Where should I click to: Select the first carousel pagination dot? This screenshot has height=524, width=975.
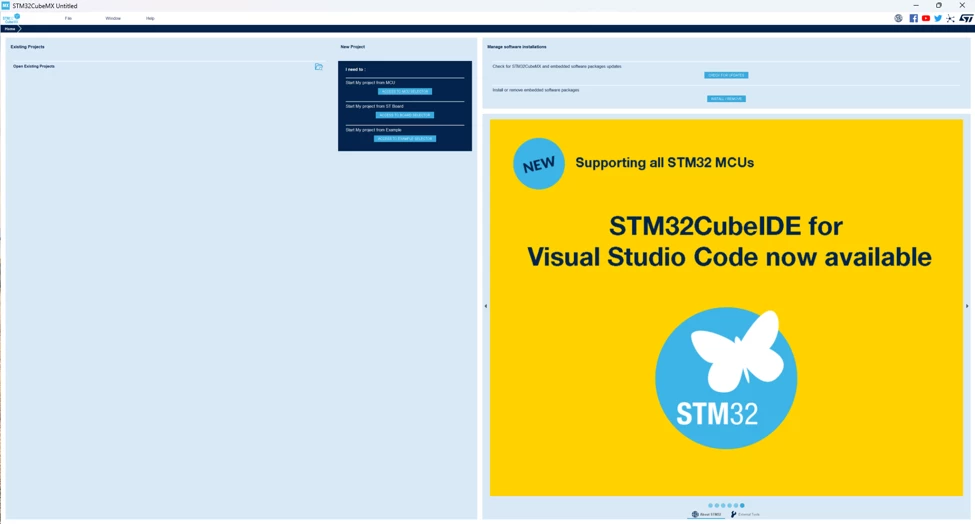coord(710,505)
